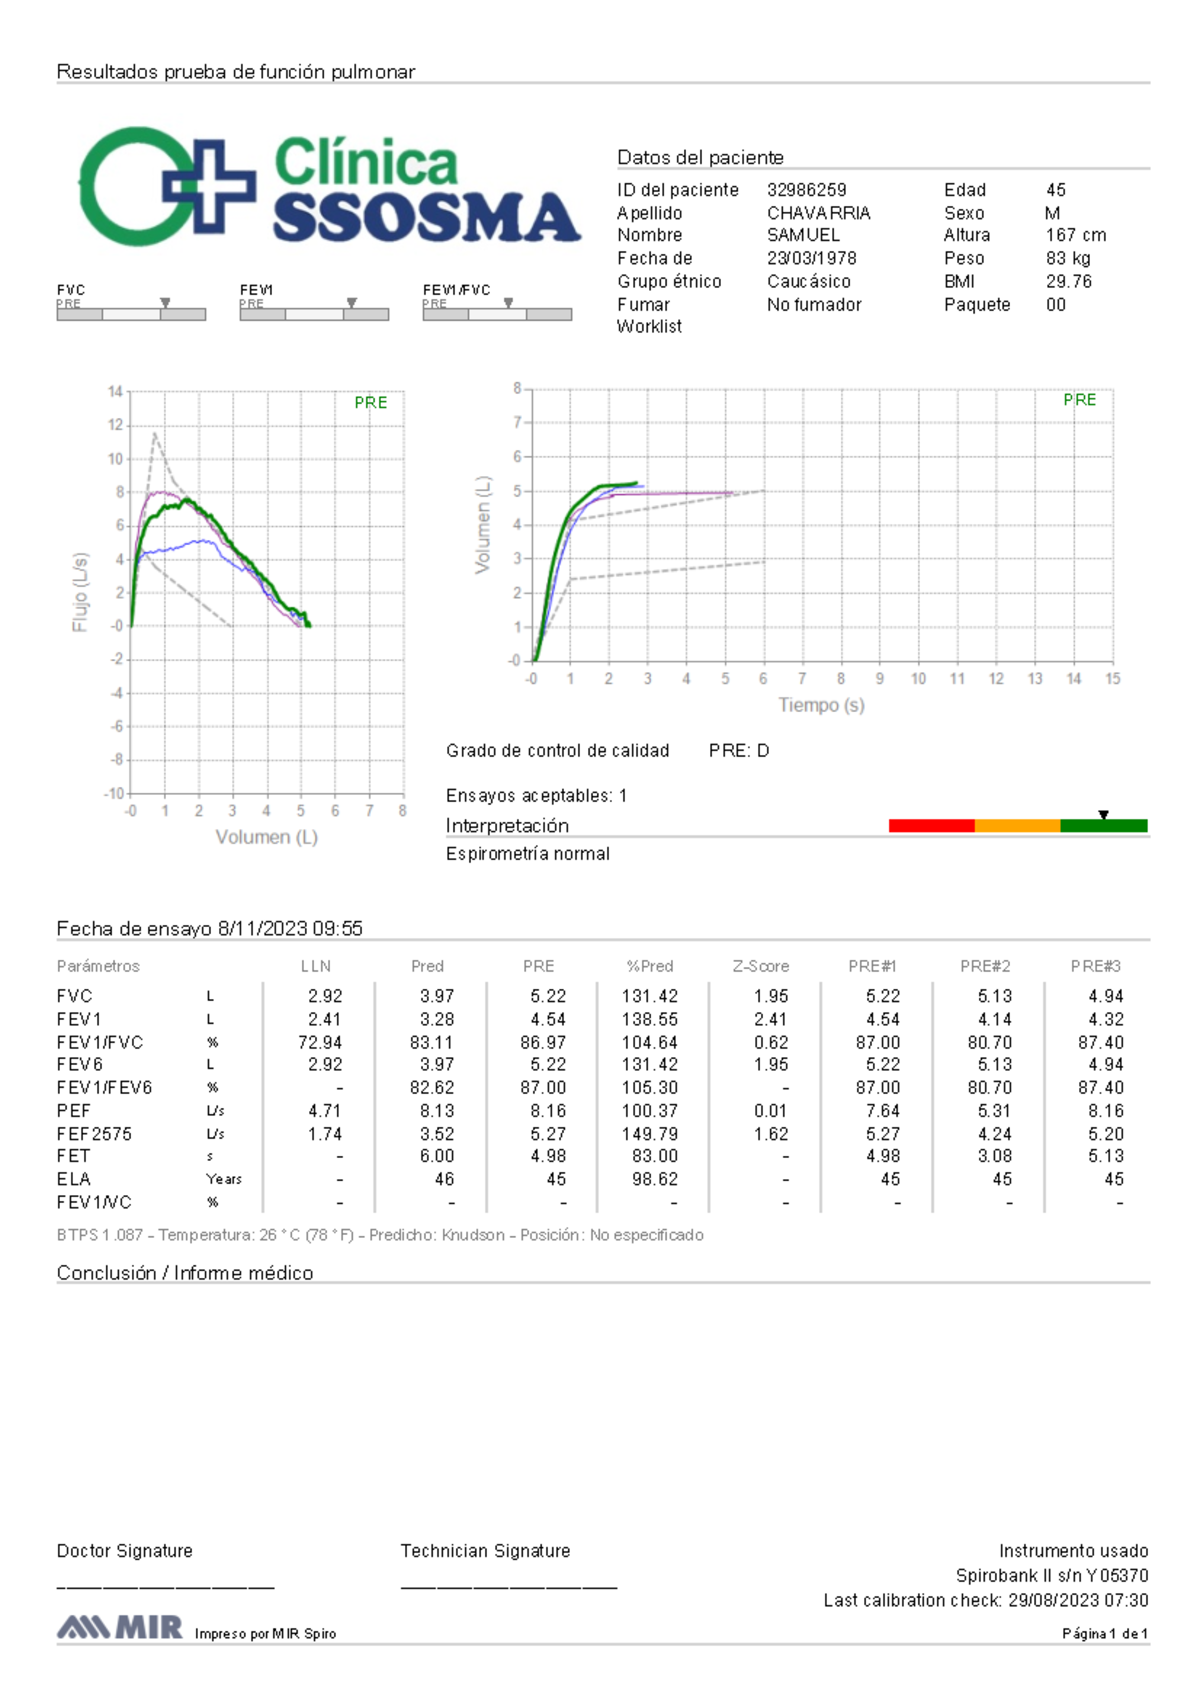Click the FEV1/VC row label
The height and width of the screenshot is (1698, 1200).
(94, 1202)
